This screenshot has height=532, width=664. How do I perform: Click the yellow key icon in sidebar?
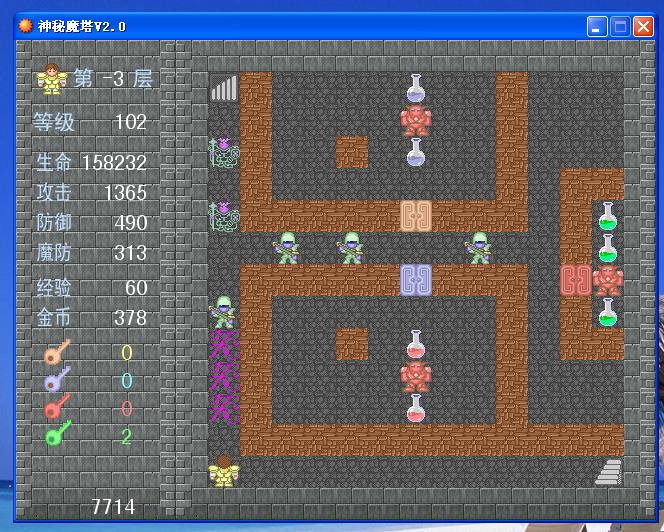[57, 352]
